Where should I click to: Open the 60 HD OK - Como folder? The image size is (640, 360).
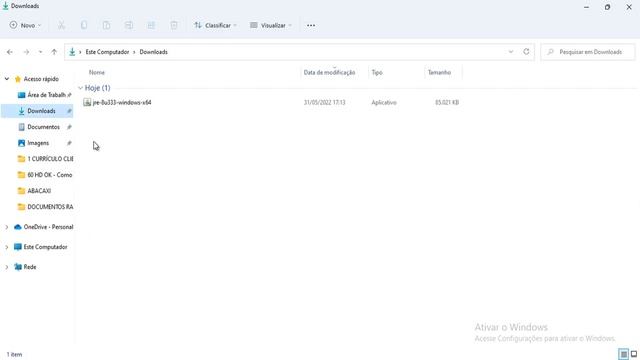tap(49, 175)
